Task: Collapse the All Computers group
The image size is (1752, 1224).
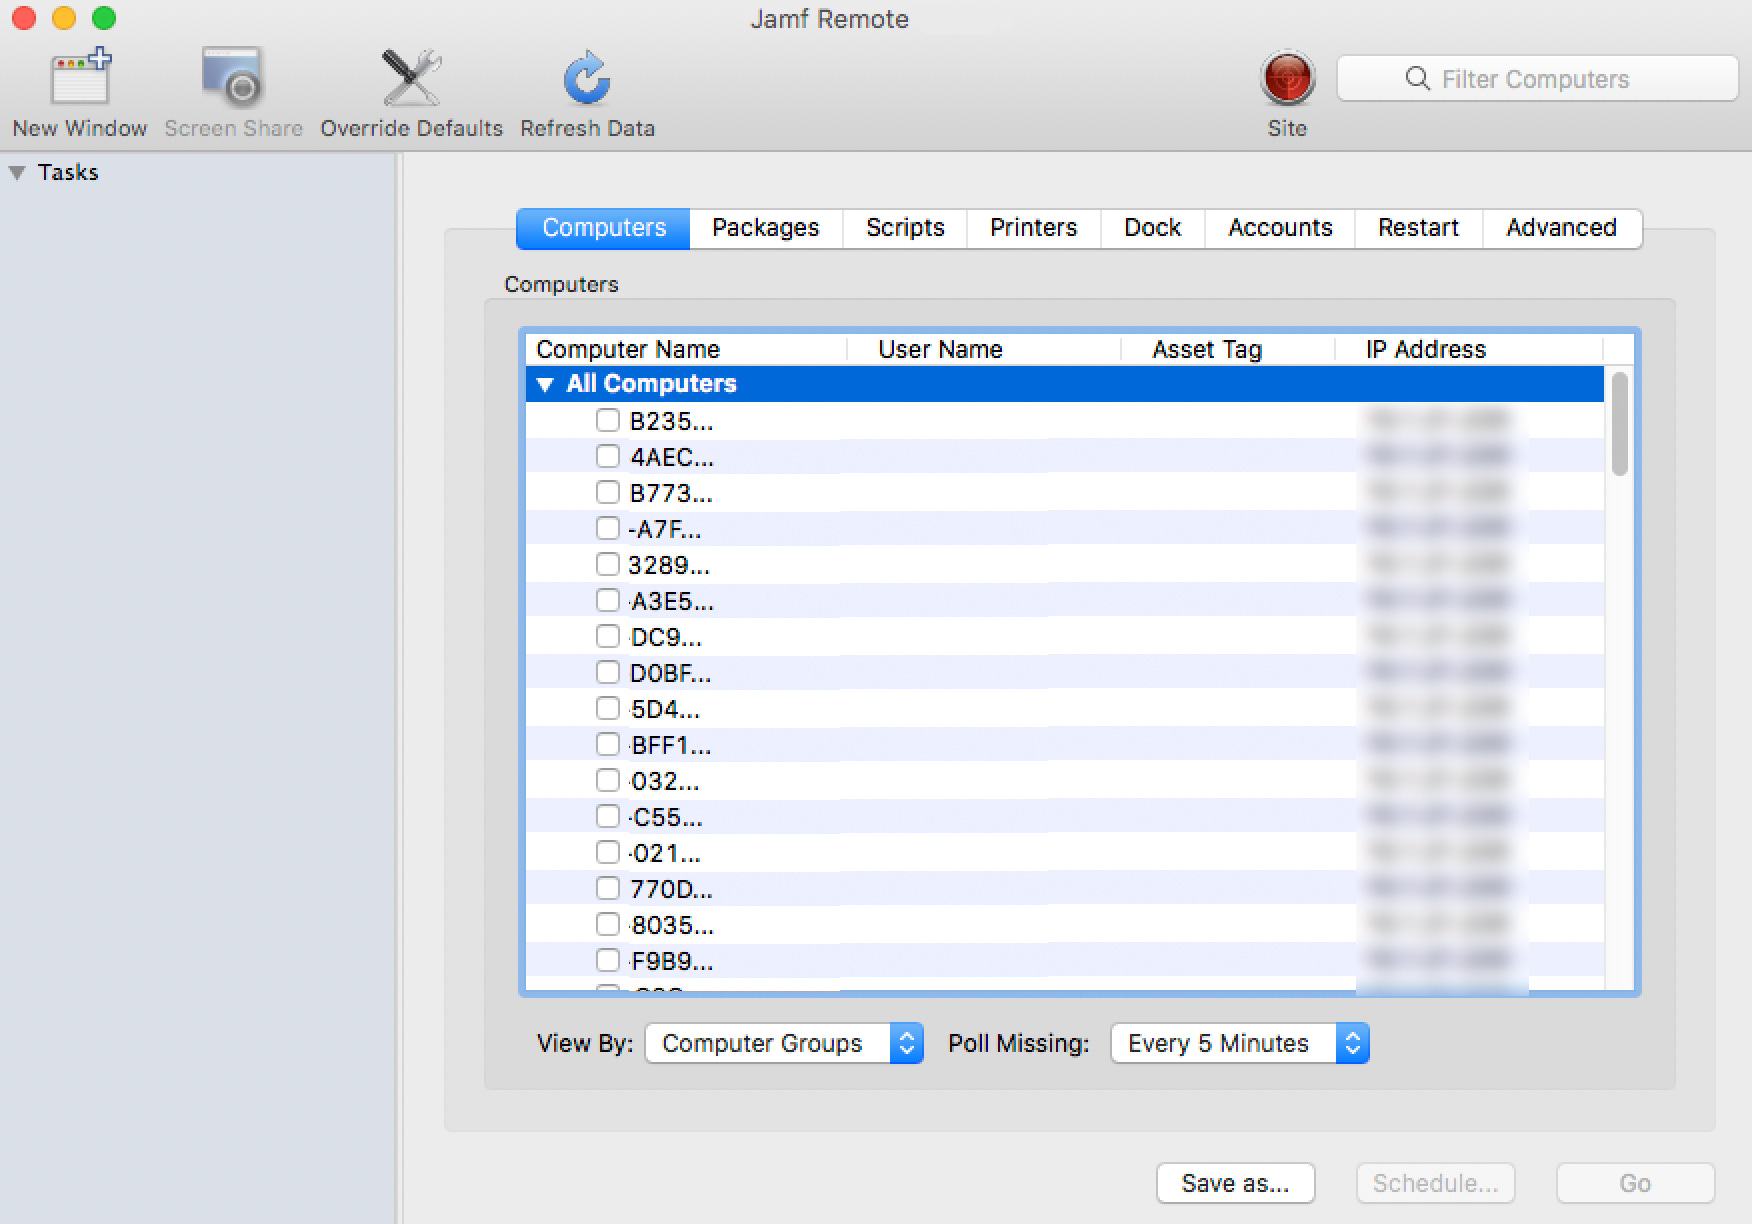Action: click(545, 383)
